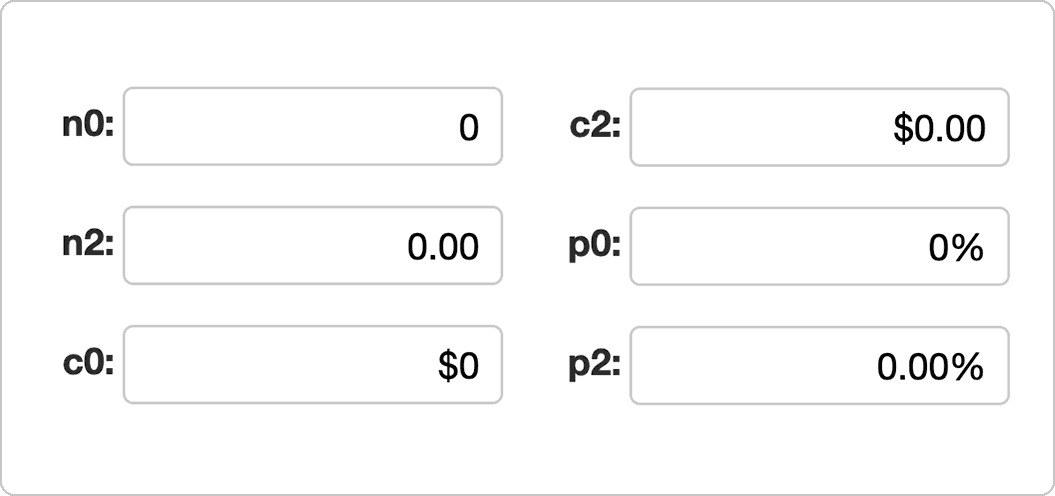The image size is (1055, 496).
Task: Select the c0 currency input
Action: pyautogui.click(x=312, y=365)
